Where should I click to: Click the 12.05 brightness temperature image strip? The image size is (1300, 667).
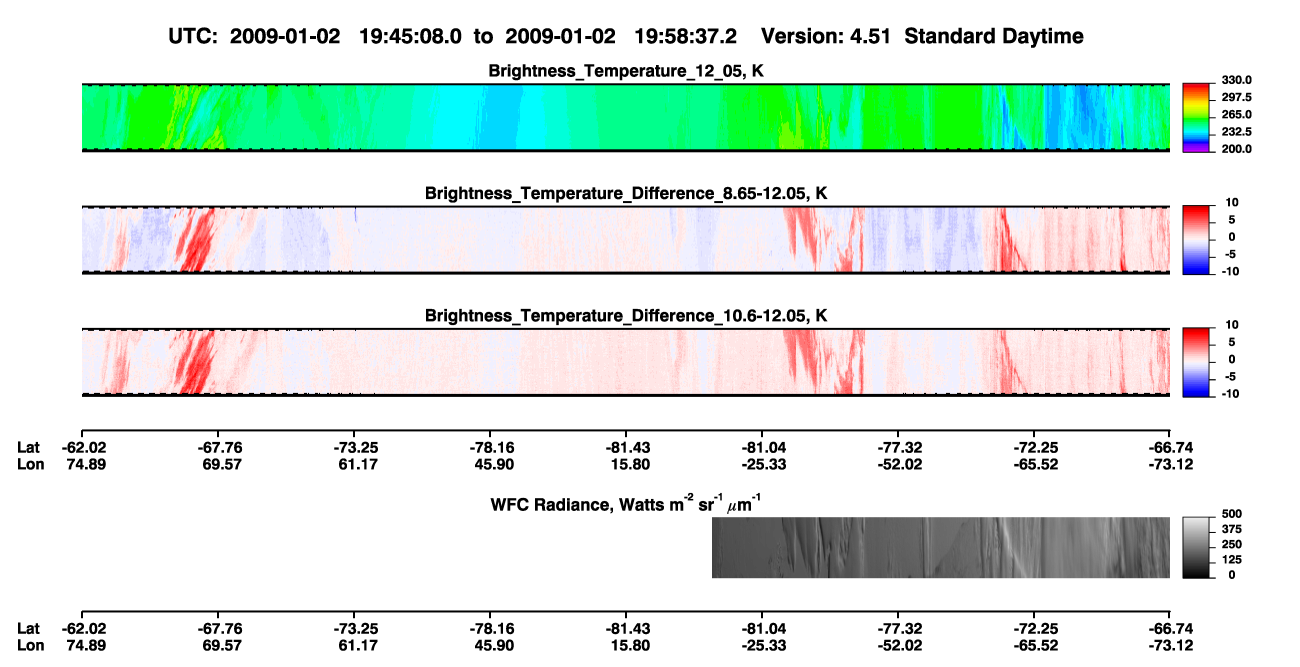pyautogui.click(x=625, y=117)
